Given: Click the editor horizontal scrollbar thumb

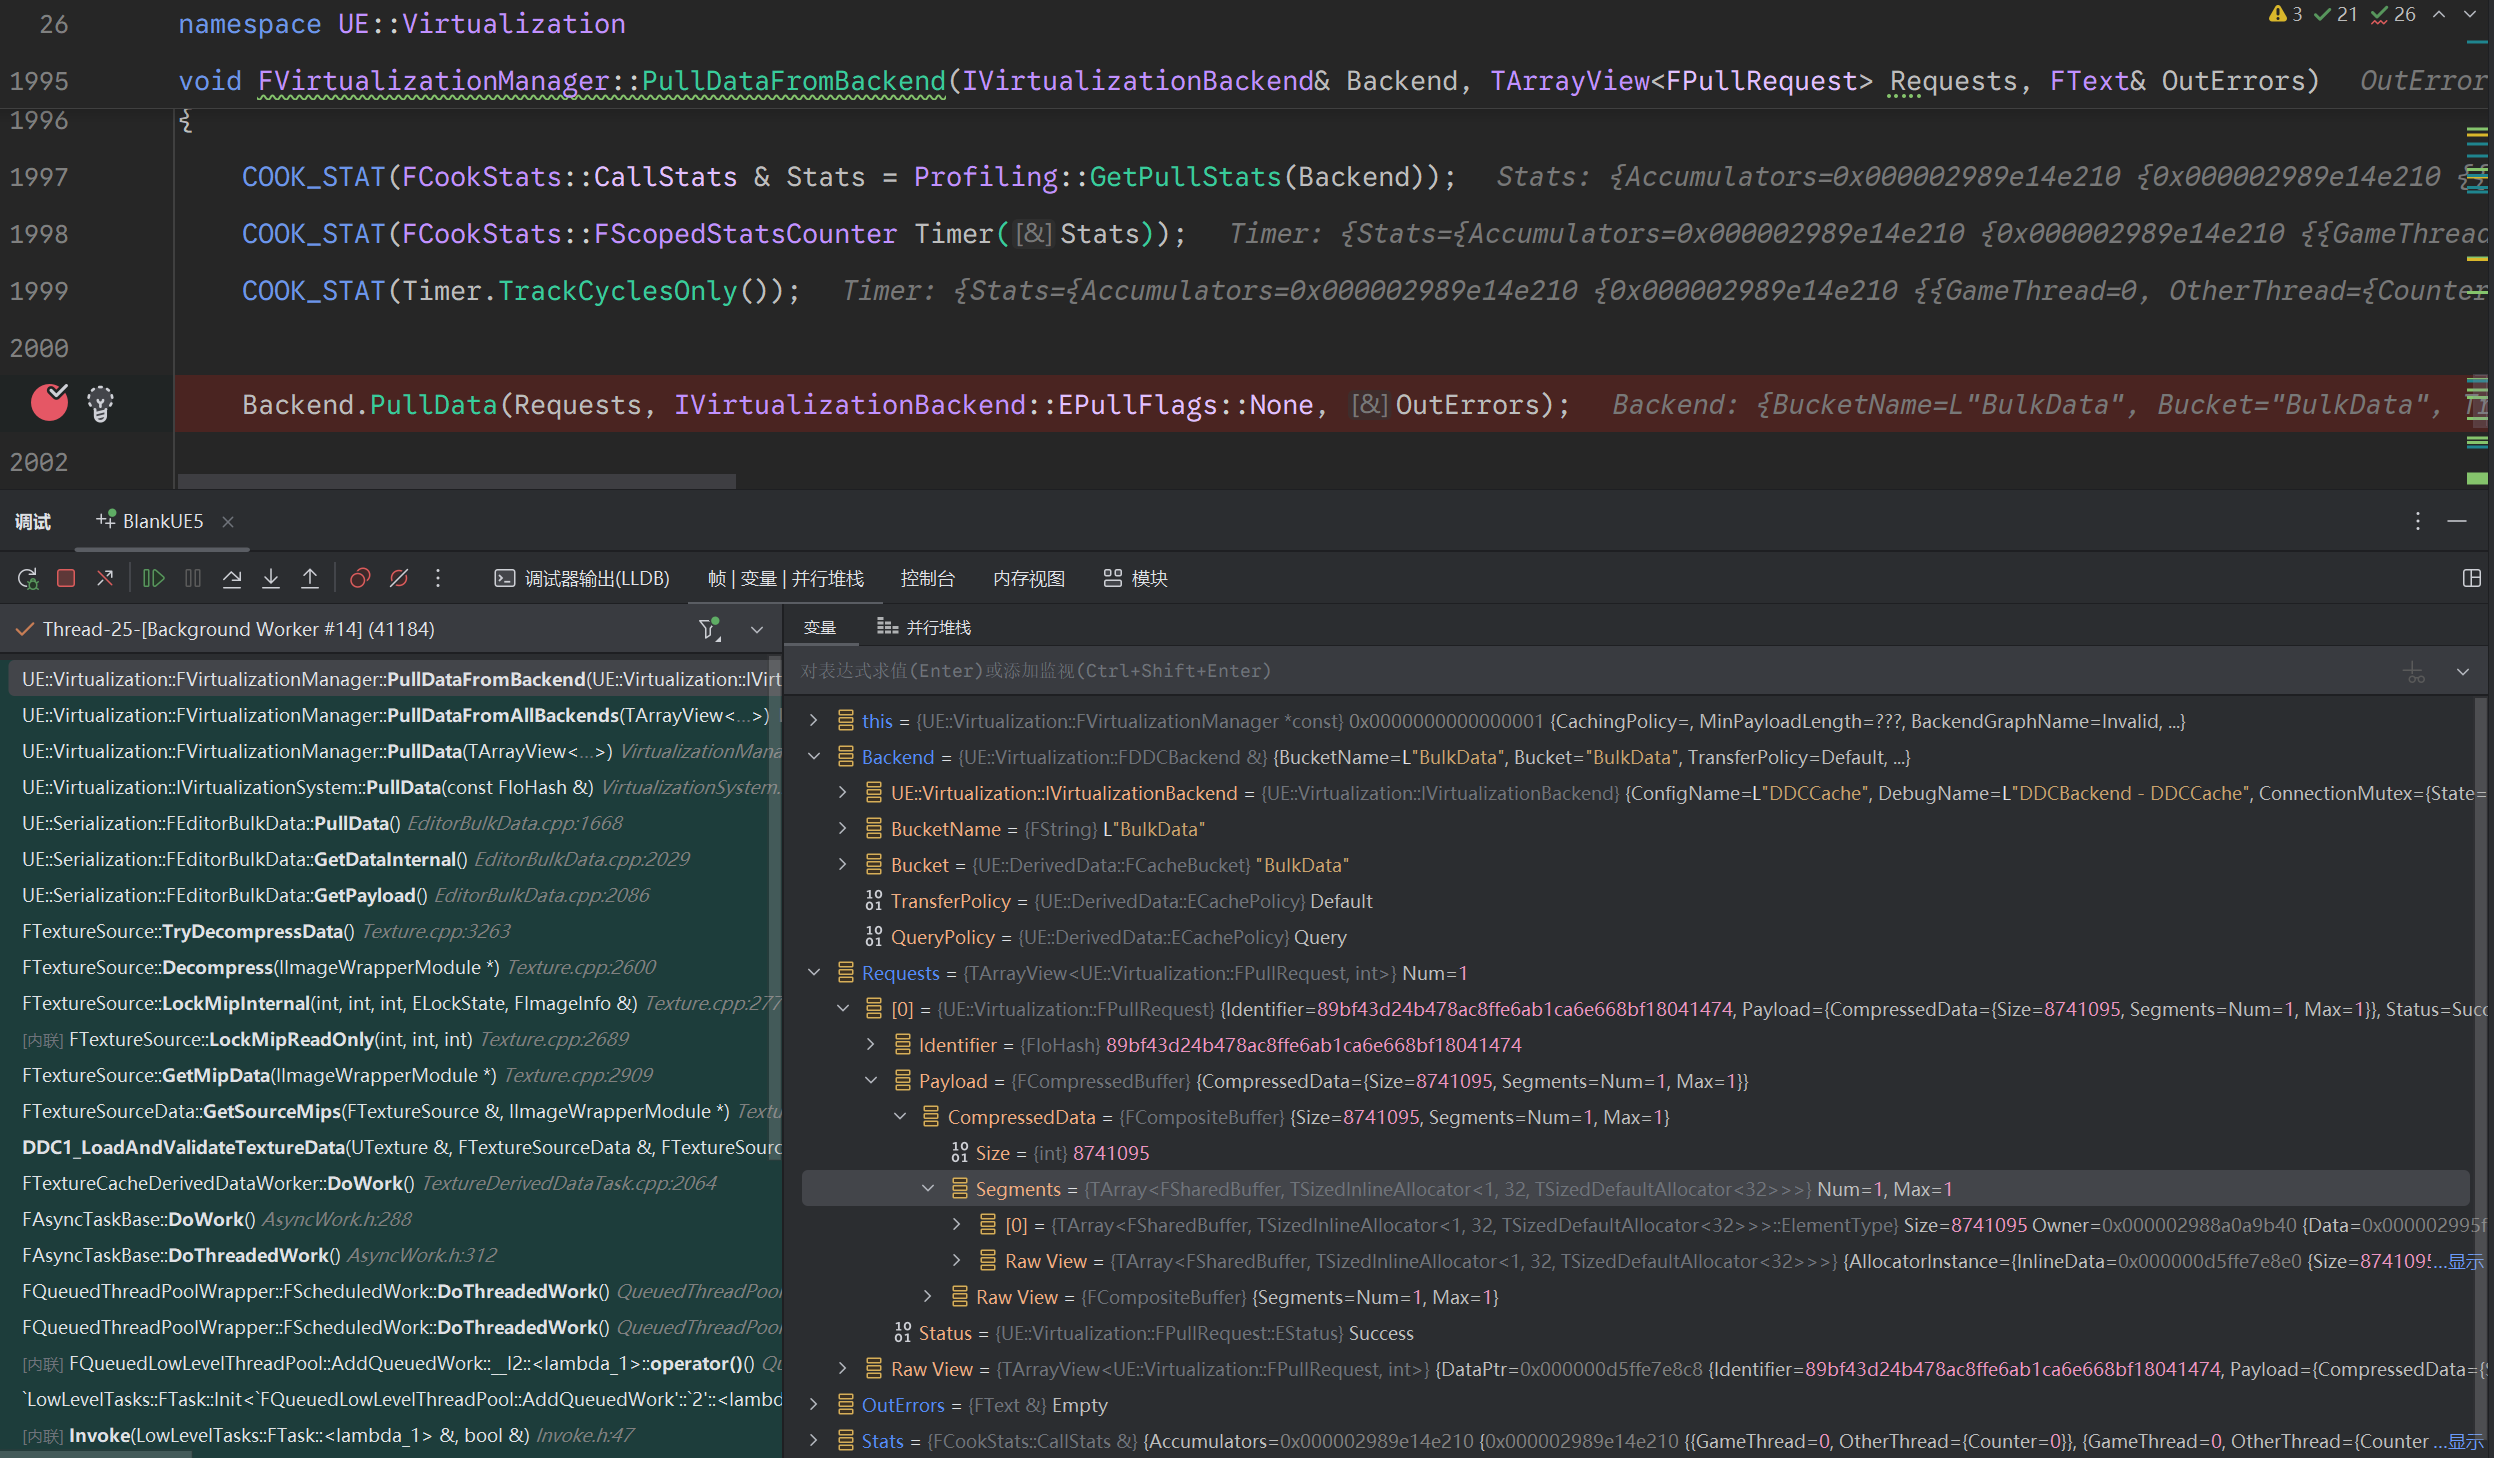Looking at the screenshot, I should coord(456,481).
